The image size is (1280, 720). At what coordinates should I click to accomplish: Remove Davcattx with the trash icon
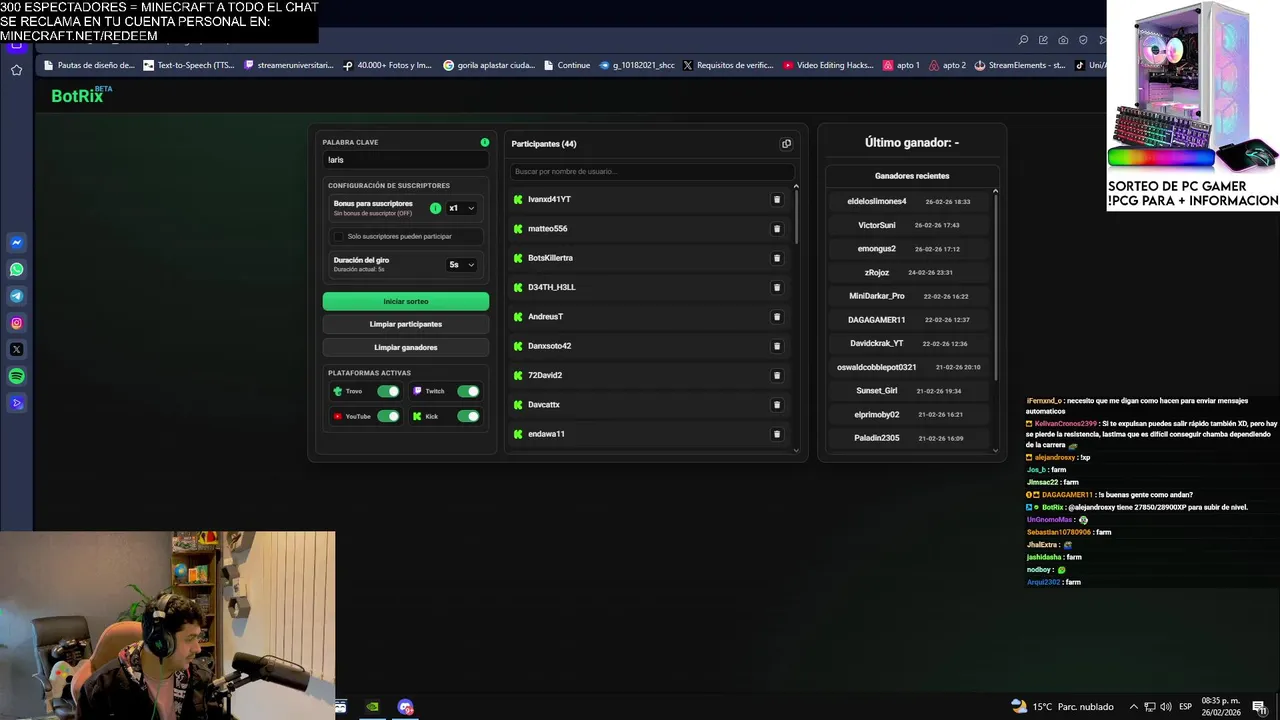coord(777,405)
